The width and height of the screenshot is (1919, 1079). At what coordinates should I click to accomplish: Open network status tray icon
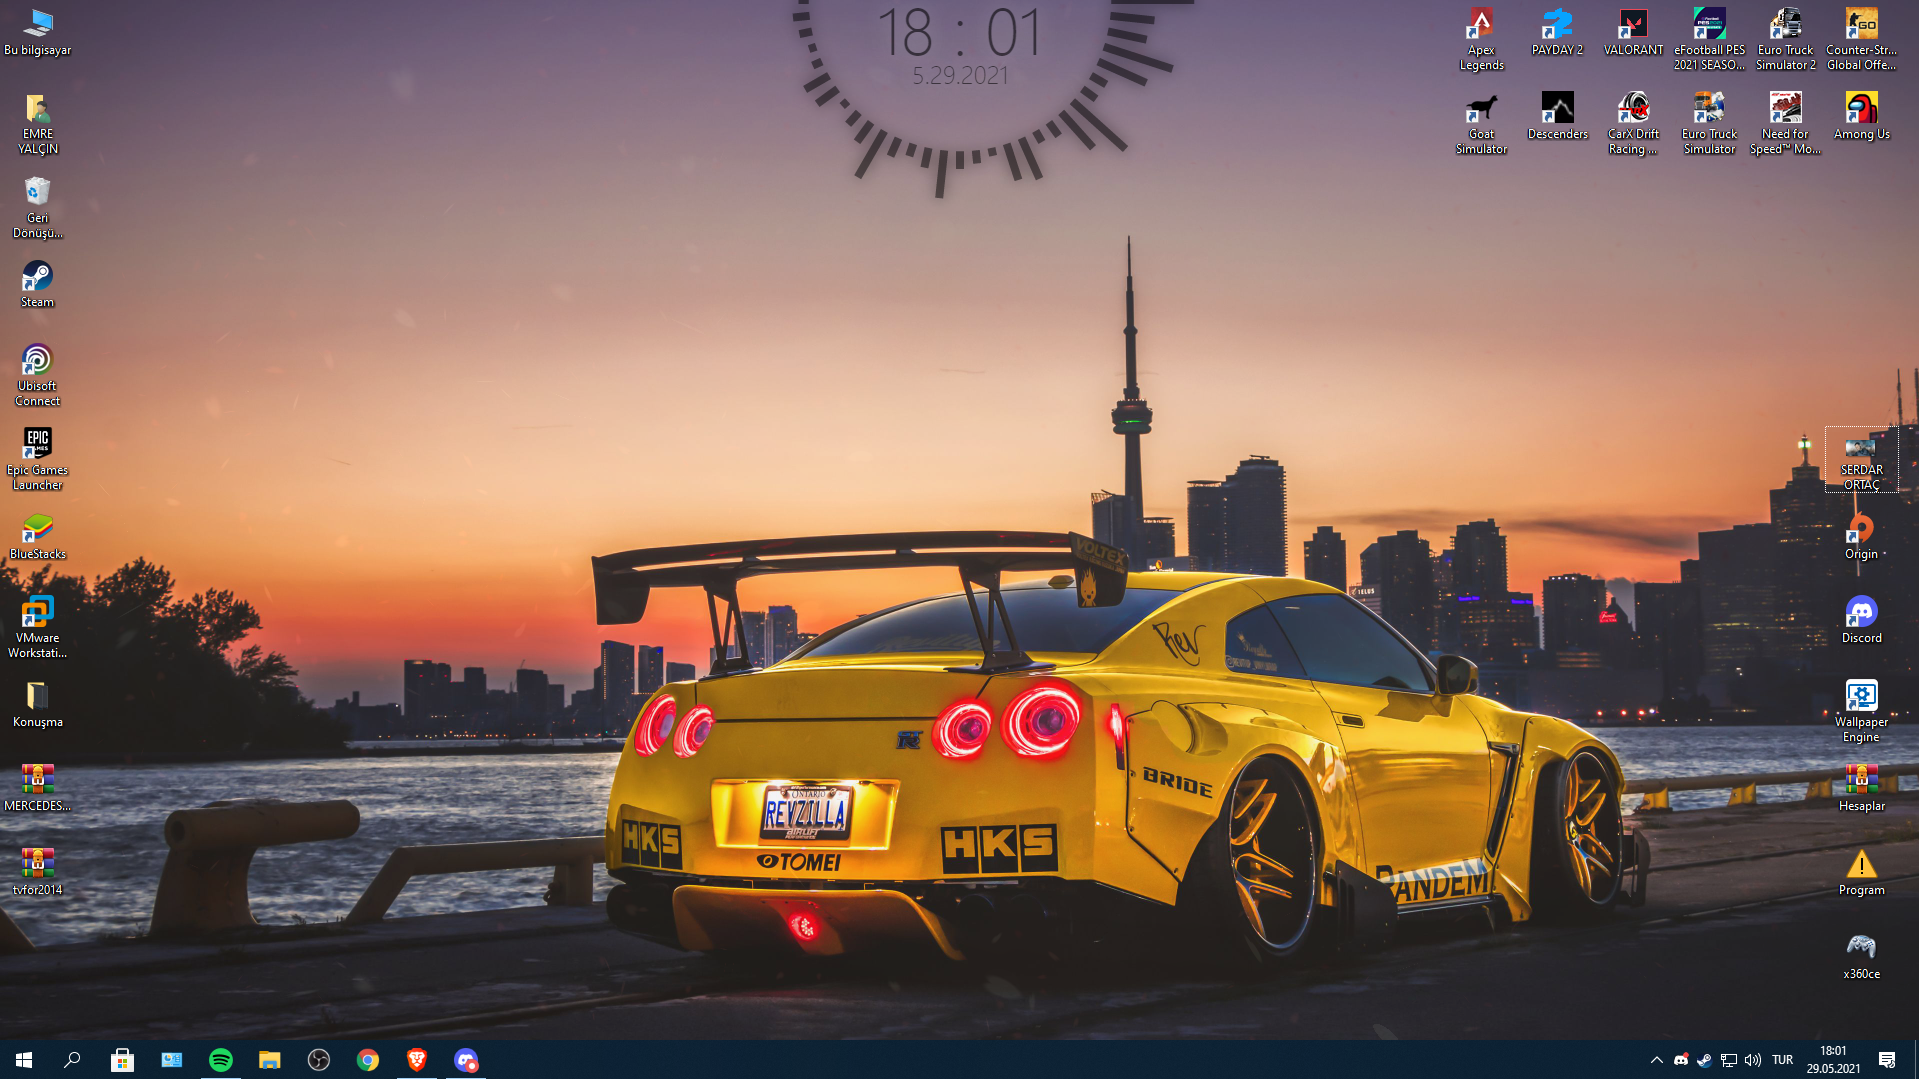(x=1728, y=1060)
